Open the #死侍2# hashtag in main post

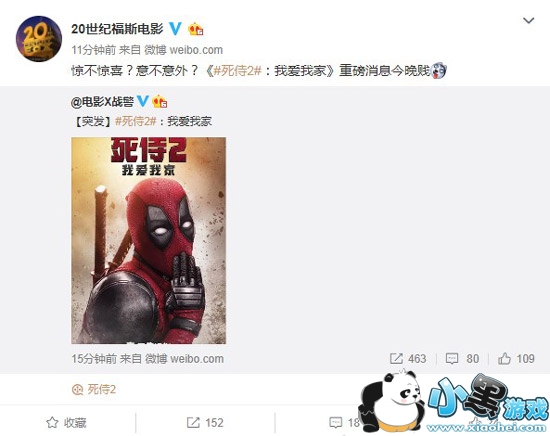pyautogui.click(x=237, y=71)
